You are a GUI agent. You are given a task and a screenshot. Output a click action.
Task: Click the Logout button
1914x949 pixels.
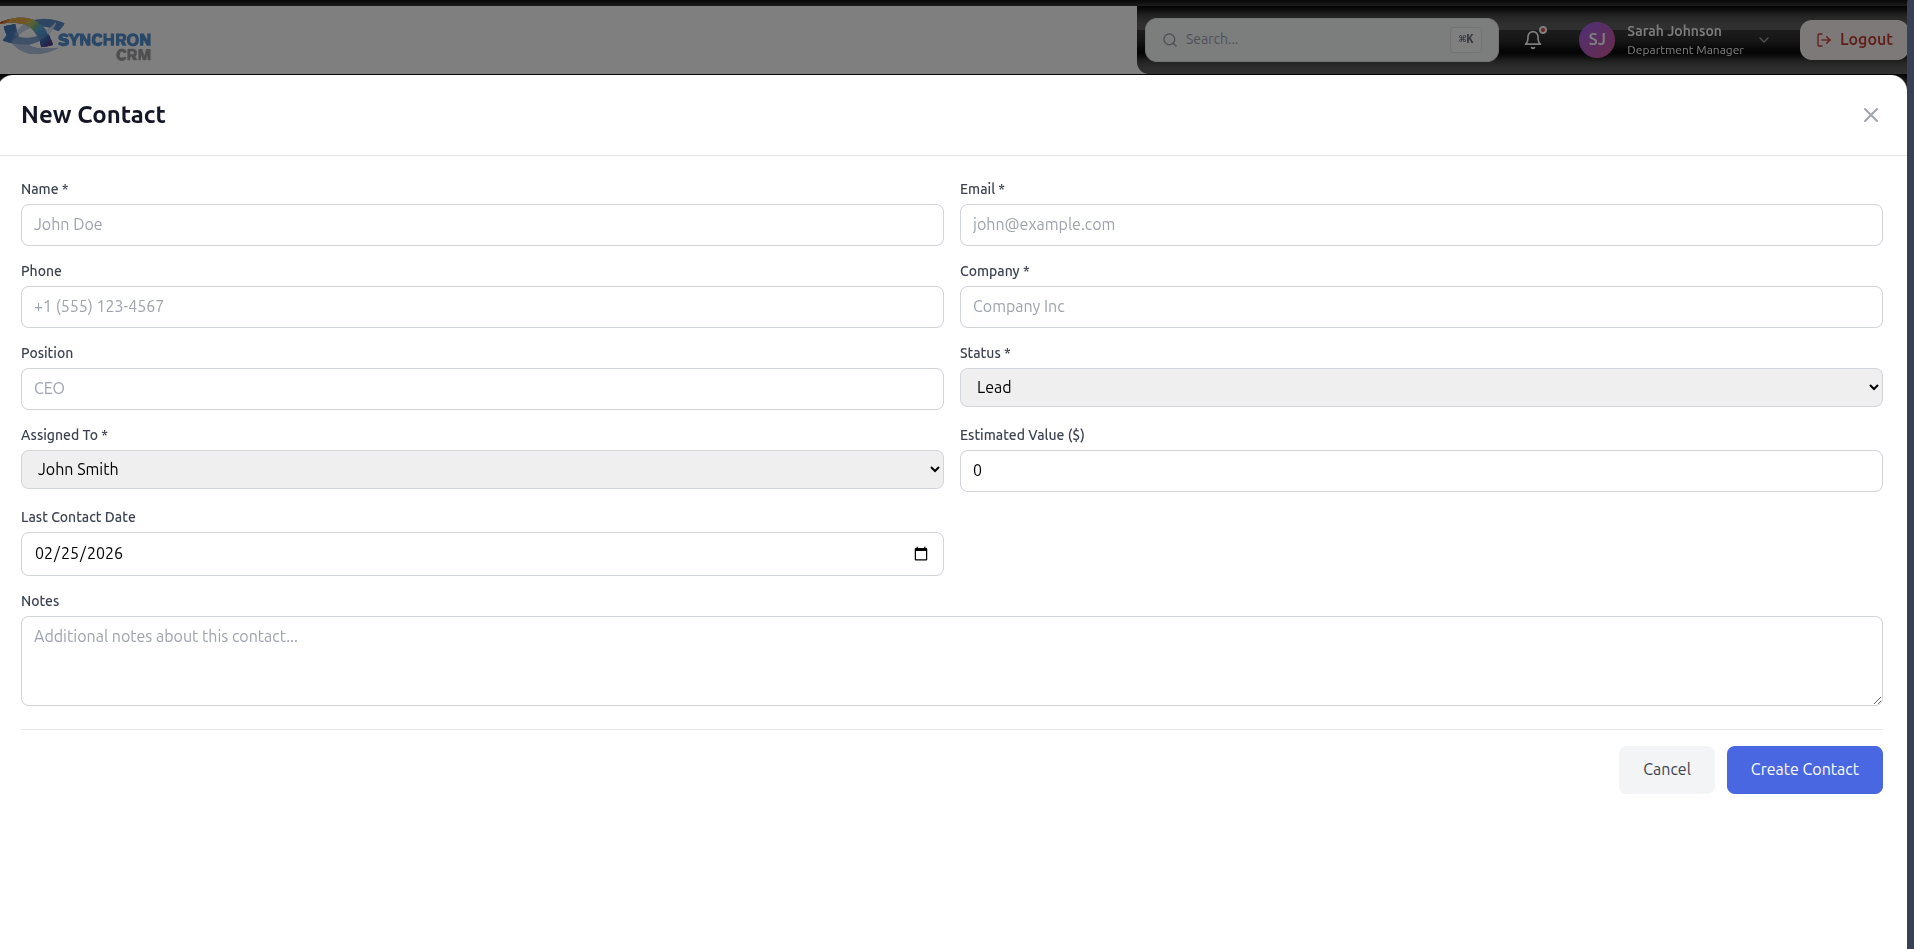[x=1853, y=40]
